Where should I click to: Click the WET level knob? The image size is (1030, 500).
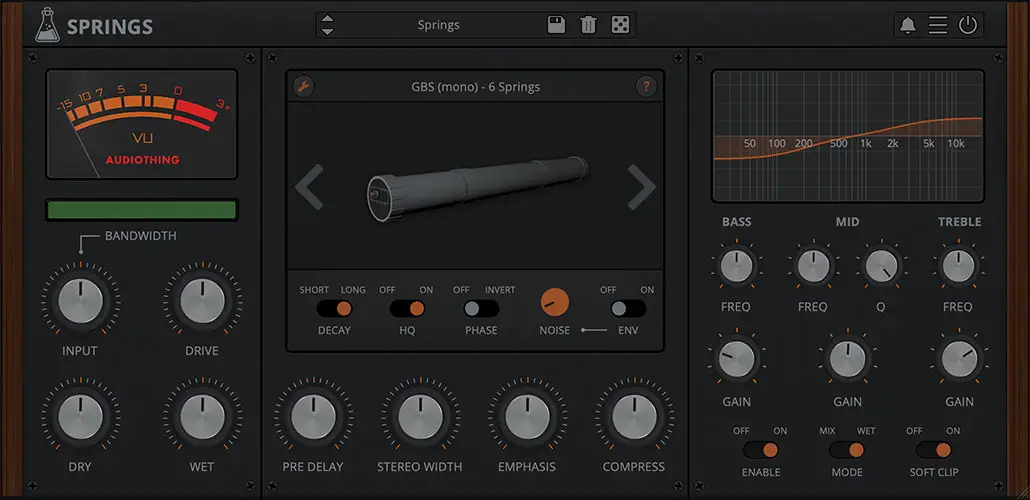click(202, 417)
